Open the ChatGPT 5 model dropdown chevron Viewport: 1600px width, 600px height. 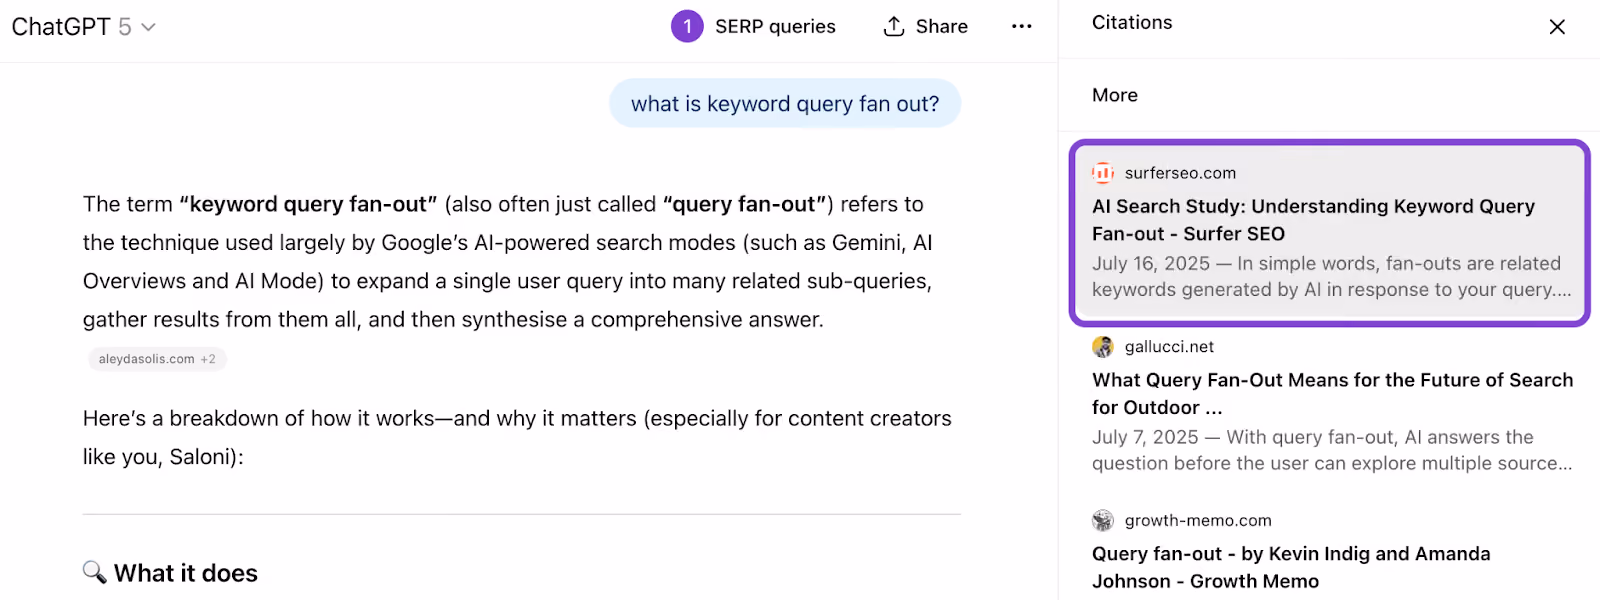tap(148, 27)
